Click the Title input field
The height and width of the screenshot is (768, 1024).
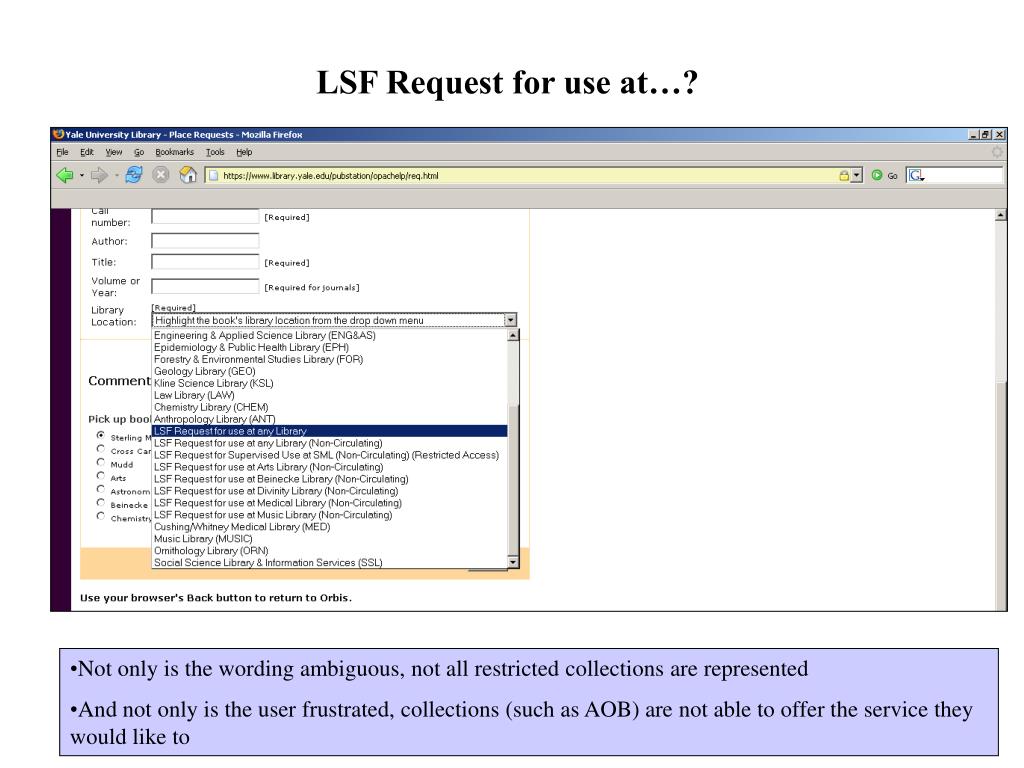click(x=205, y=262)
